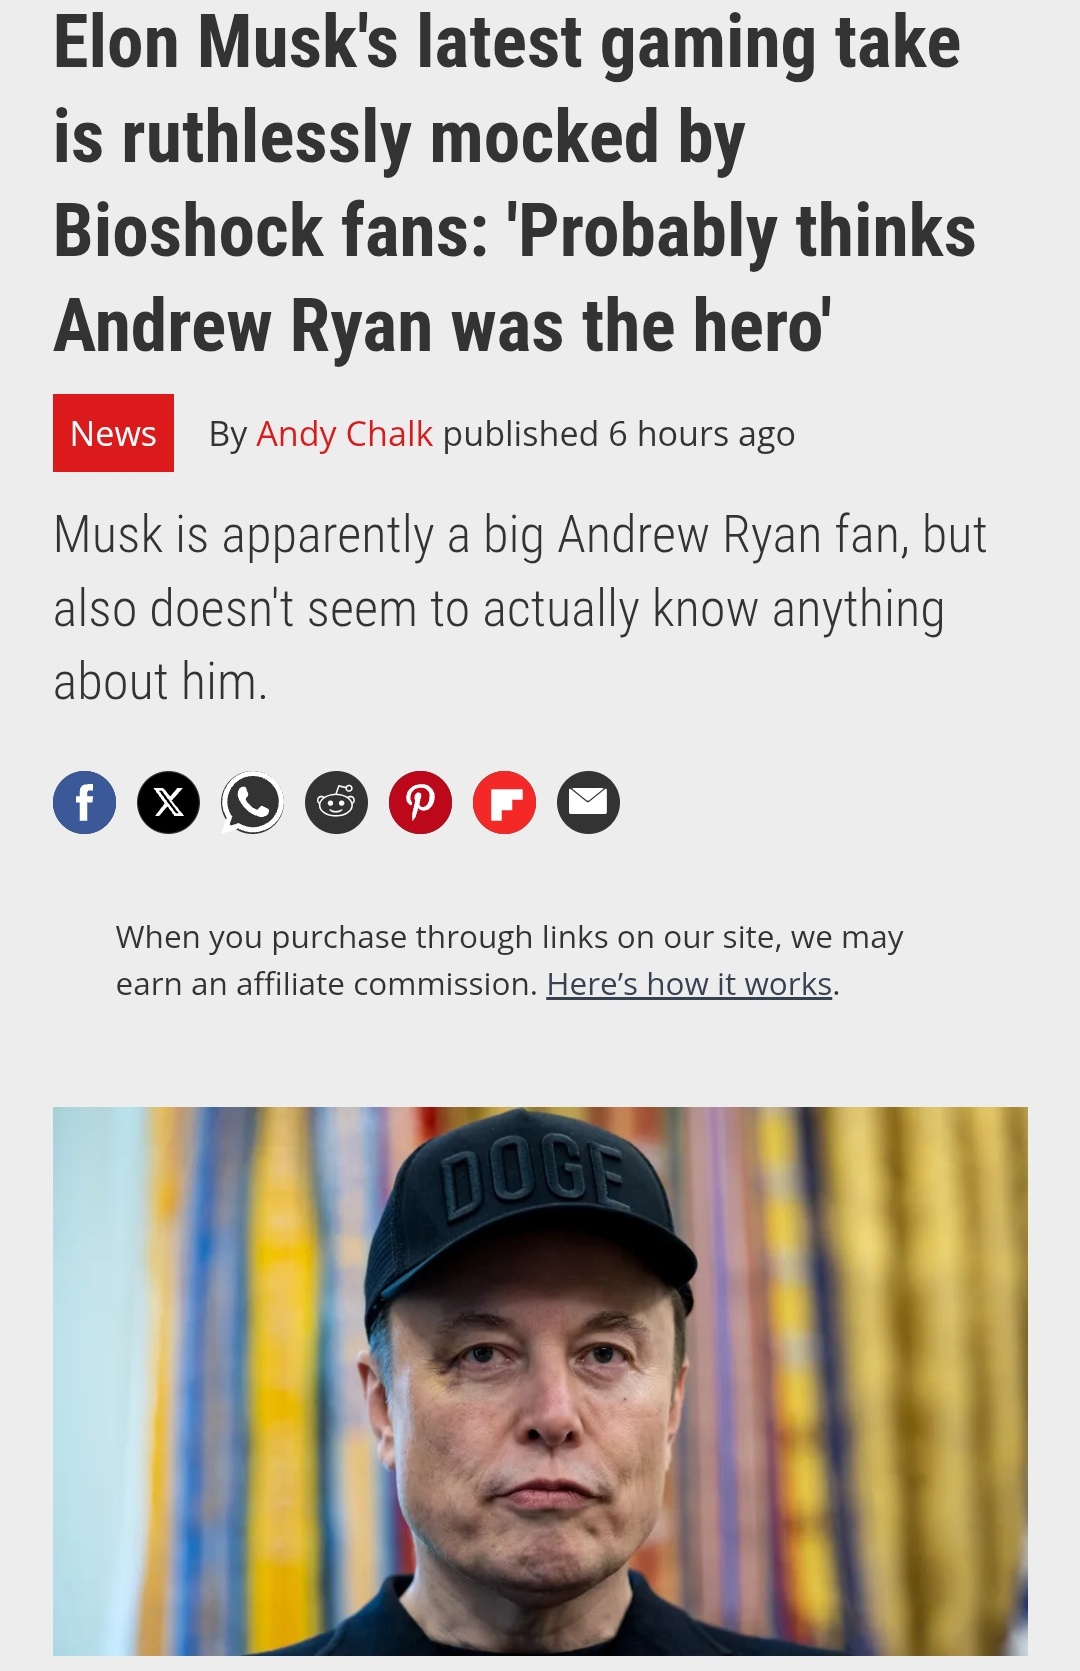Open author Andy Chalk's profile link
Image resolution: width=1080 pixels, height=1671 pixels.
tap(344, 434)
